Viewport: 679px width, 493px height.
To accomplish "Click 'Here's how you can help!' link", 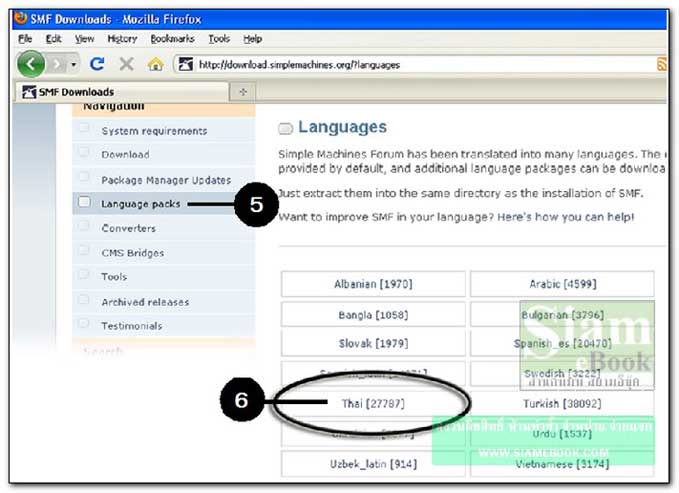I will [566, 217].
